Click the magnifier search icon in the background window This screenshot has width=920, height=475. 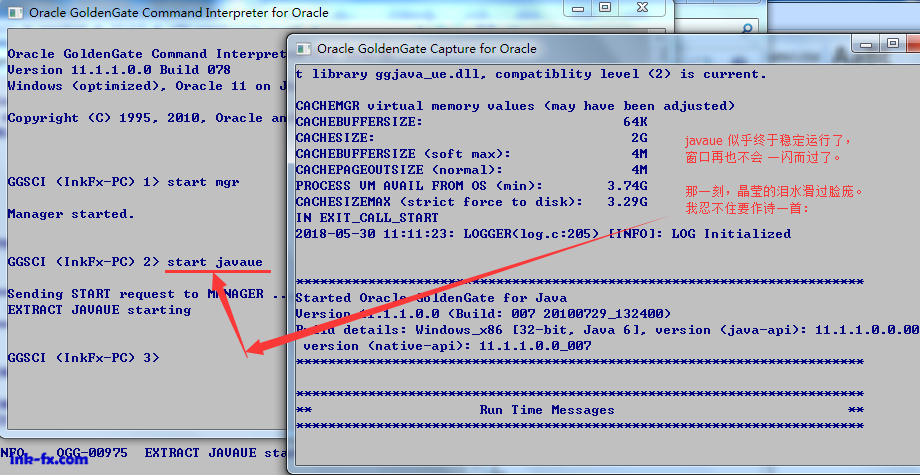(747, 28)
